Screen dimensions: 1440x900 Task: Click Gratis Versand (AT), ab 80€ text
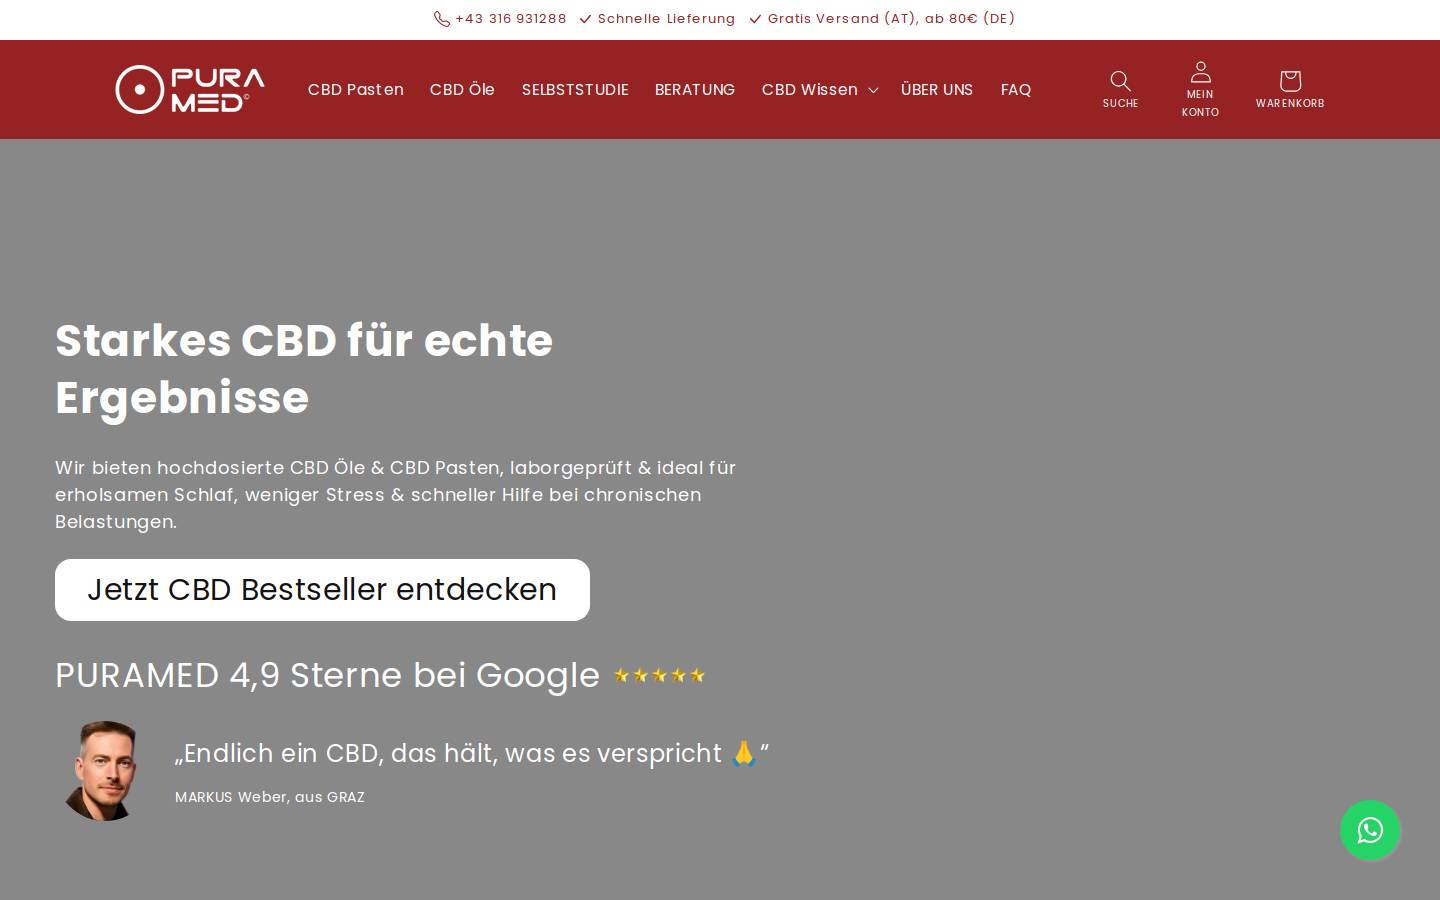(x=891, y=19)
